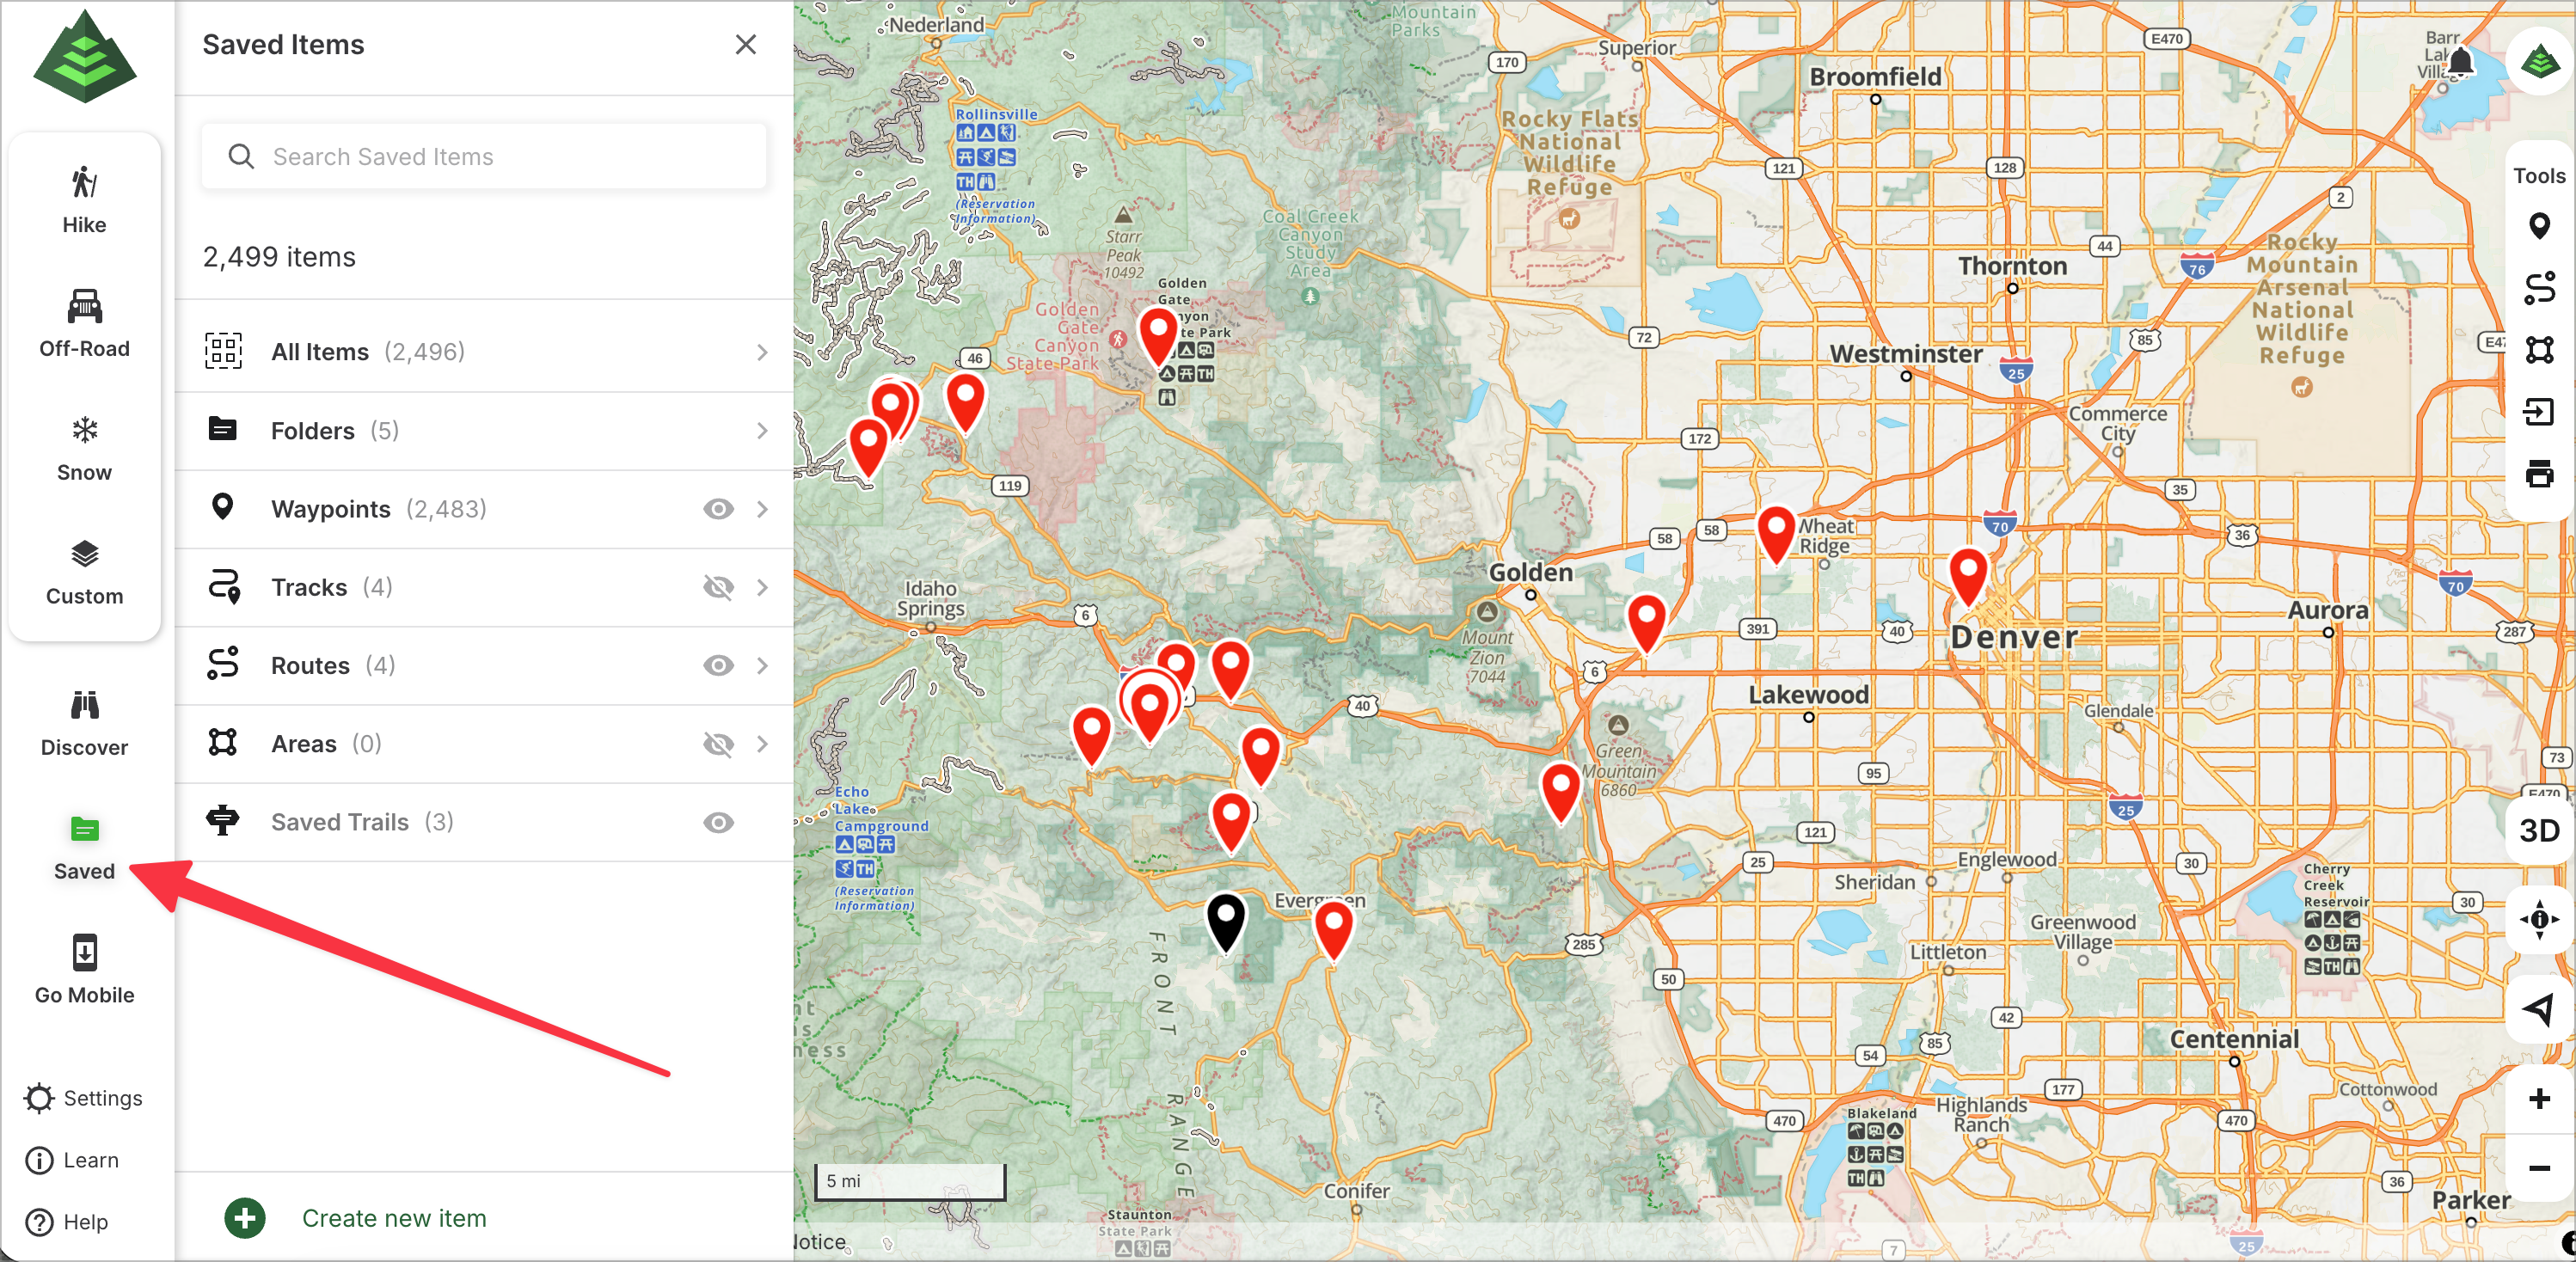Click the Saved Trails signpost icon

click(222, 820)
